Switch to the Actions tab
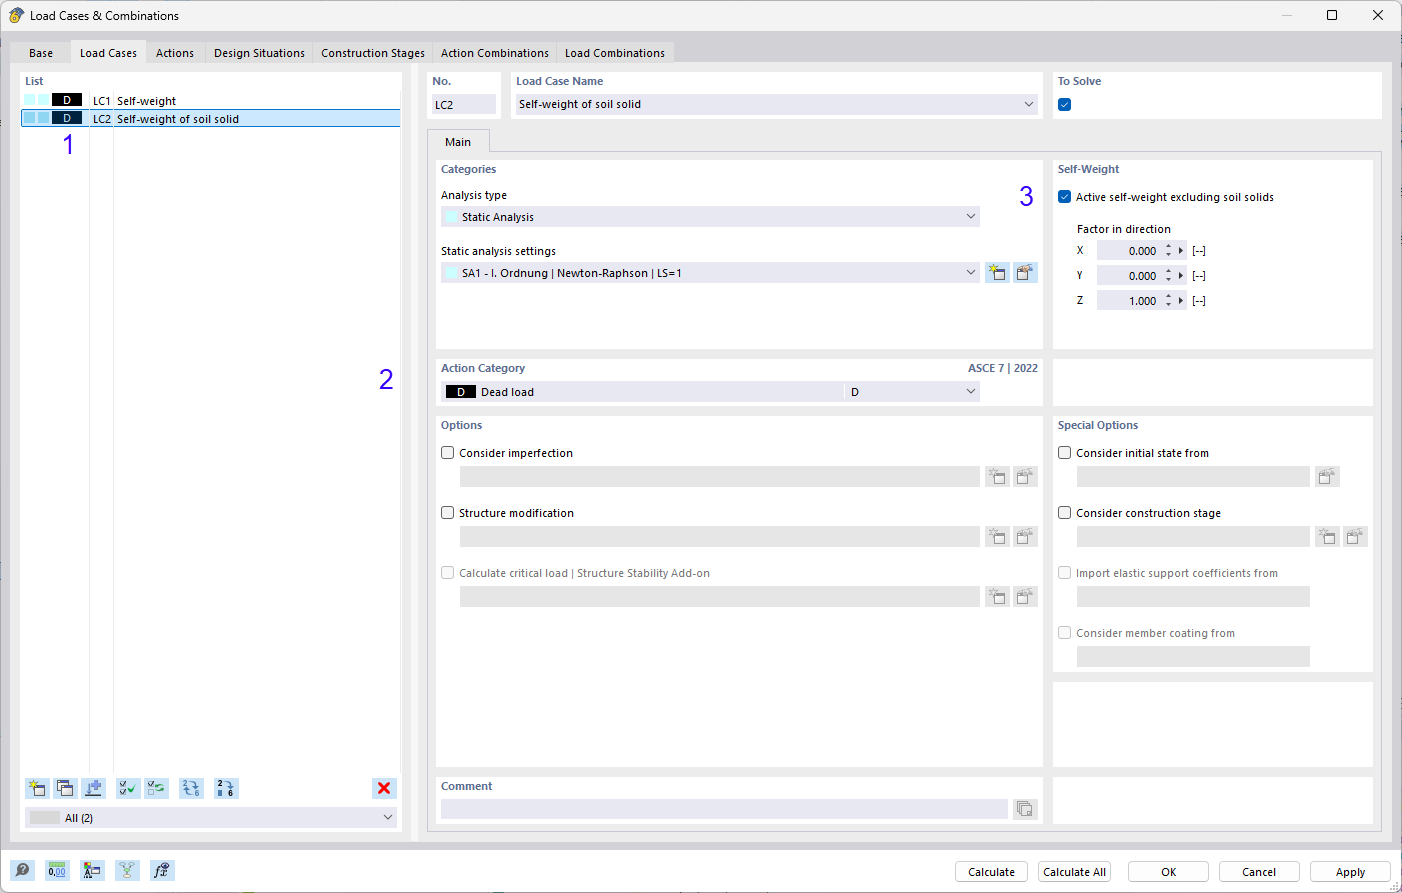Screen dimensions: 1402x893 pos(175,53)
